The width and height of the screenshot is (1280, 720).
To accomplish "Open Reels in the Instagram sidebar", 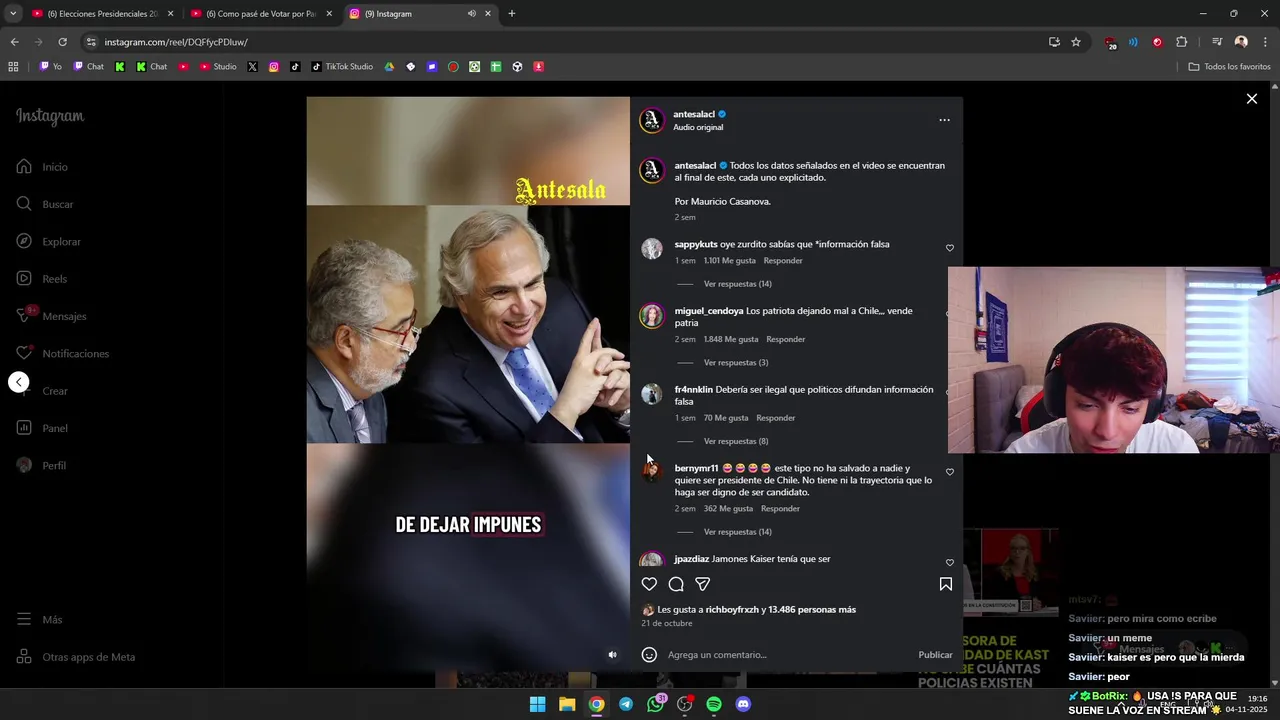I will coord(42,279).
